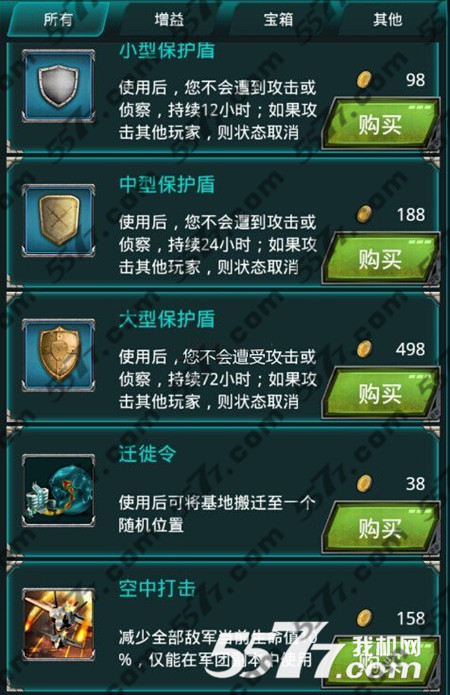450x695 pixels.
Task: Select the 所有 tab
Action: coord(58,19)
